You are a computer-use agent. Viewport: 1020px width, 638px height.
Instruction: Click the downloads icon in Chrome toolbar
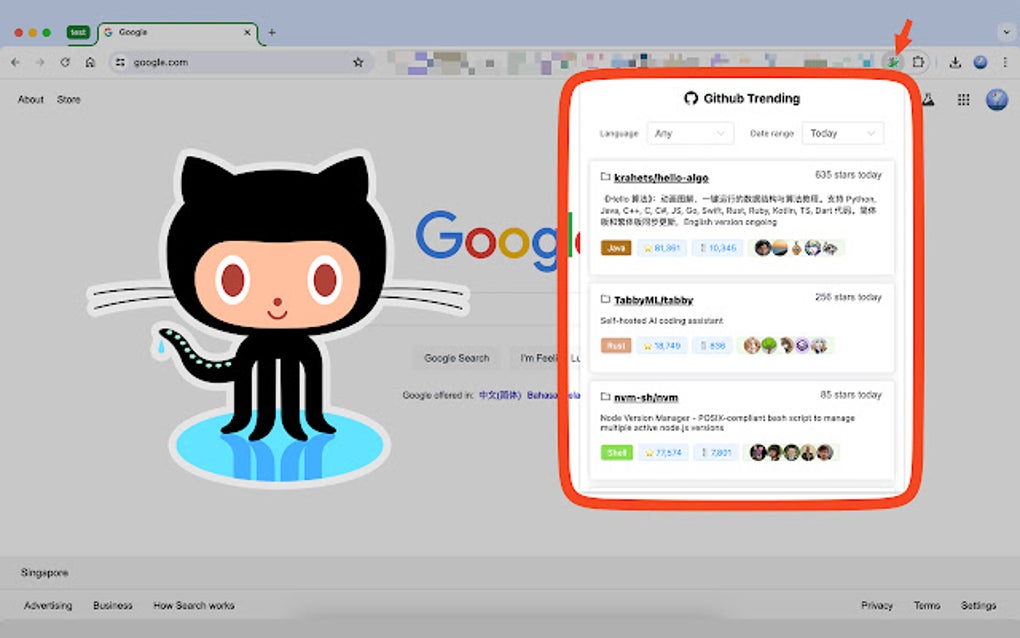click(955, 62)
